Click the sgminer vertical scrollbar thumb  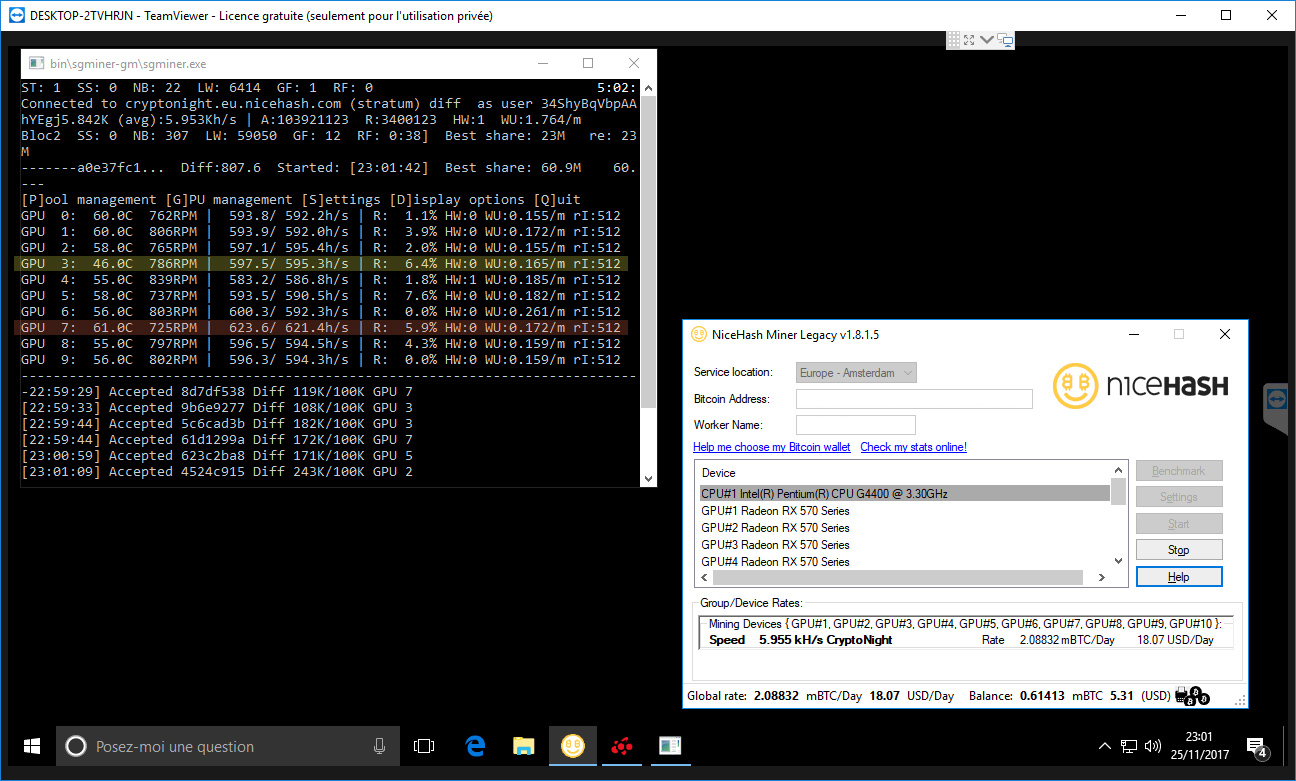[x=648, y=252]
